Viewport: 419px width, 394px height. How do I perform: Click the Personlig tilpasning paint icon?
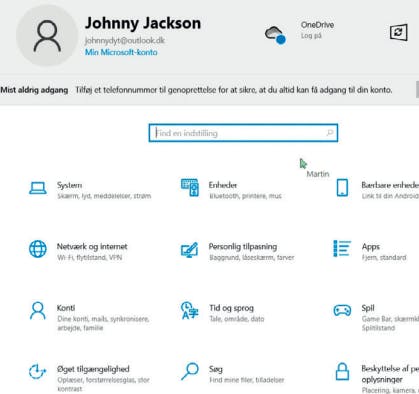(189, 250)
